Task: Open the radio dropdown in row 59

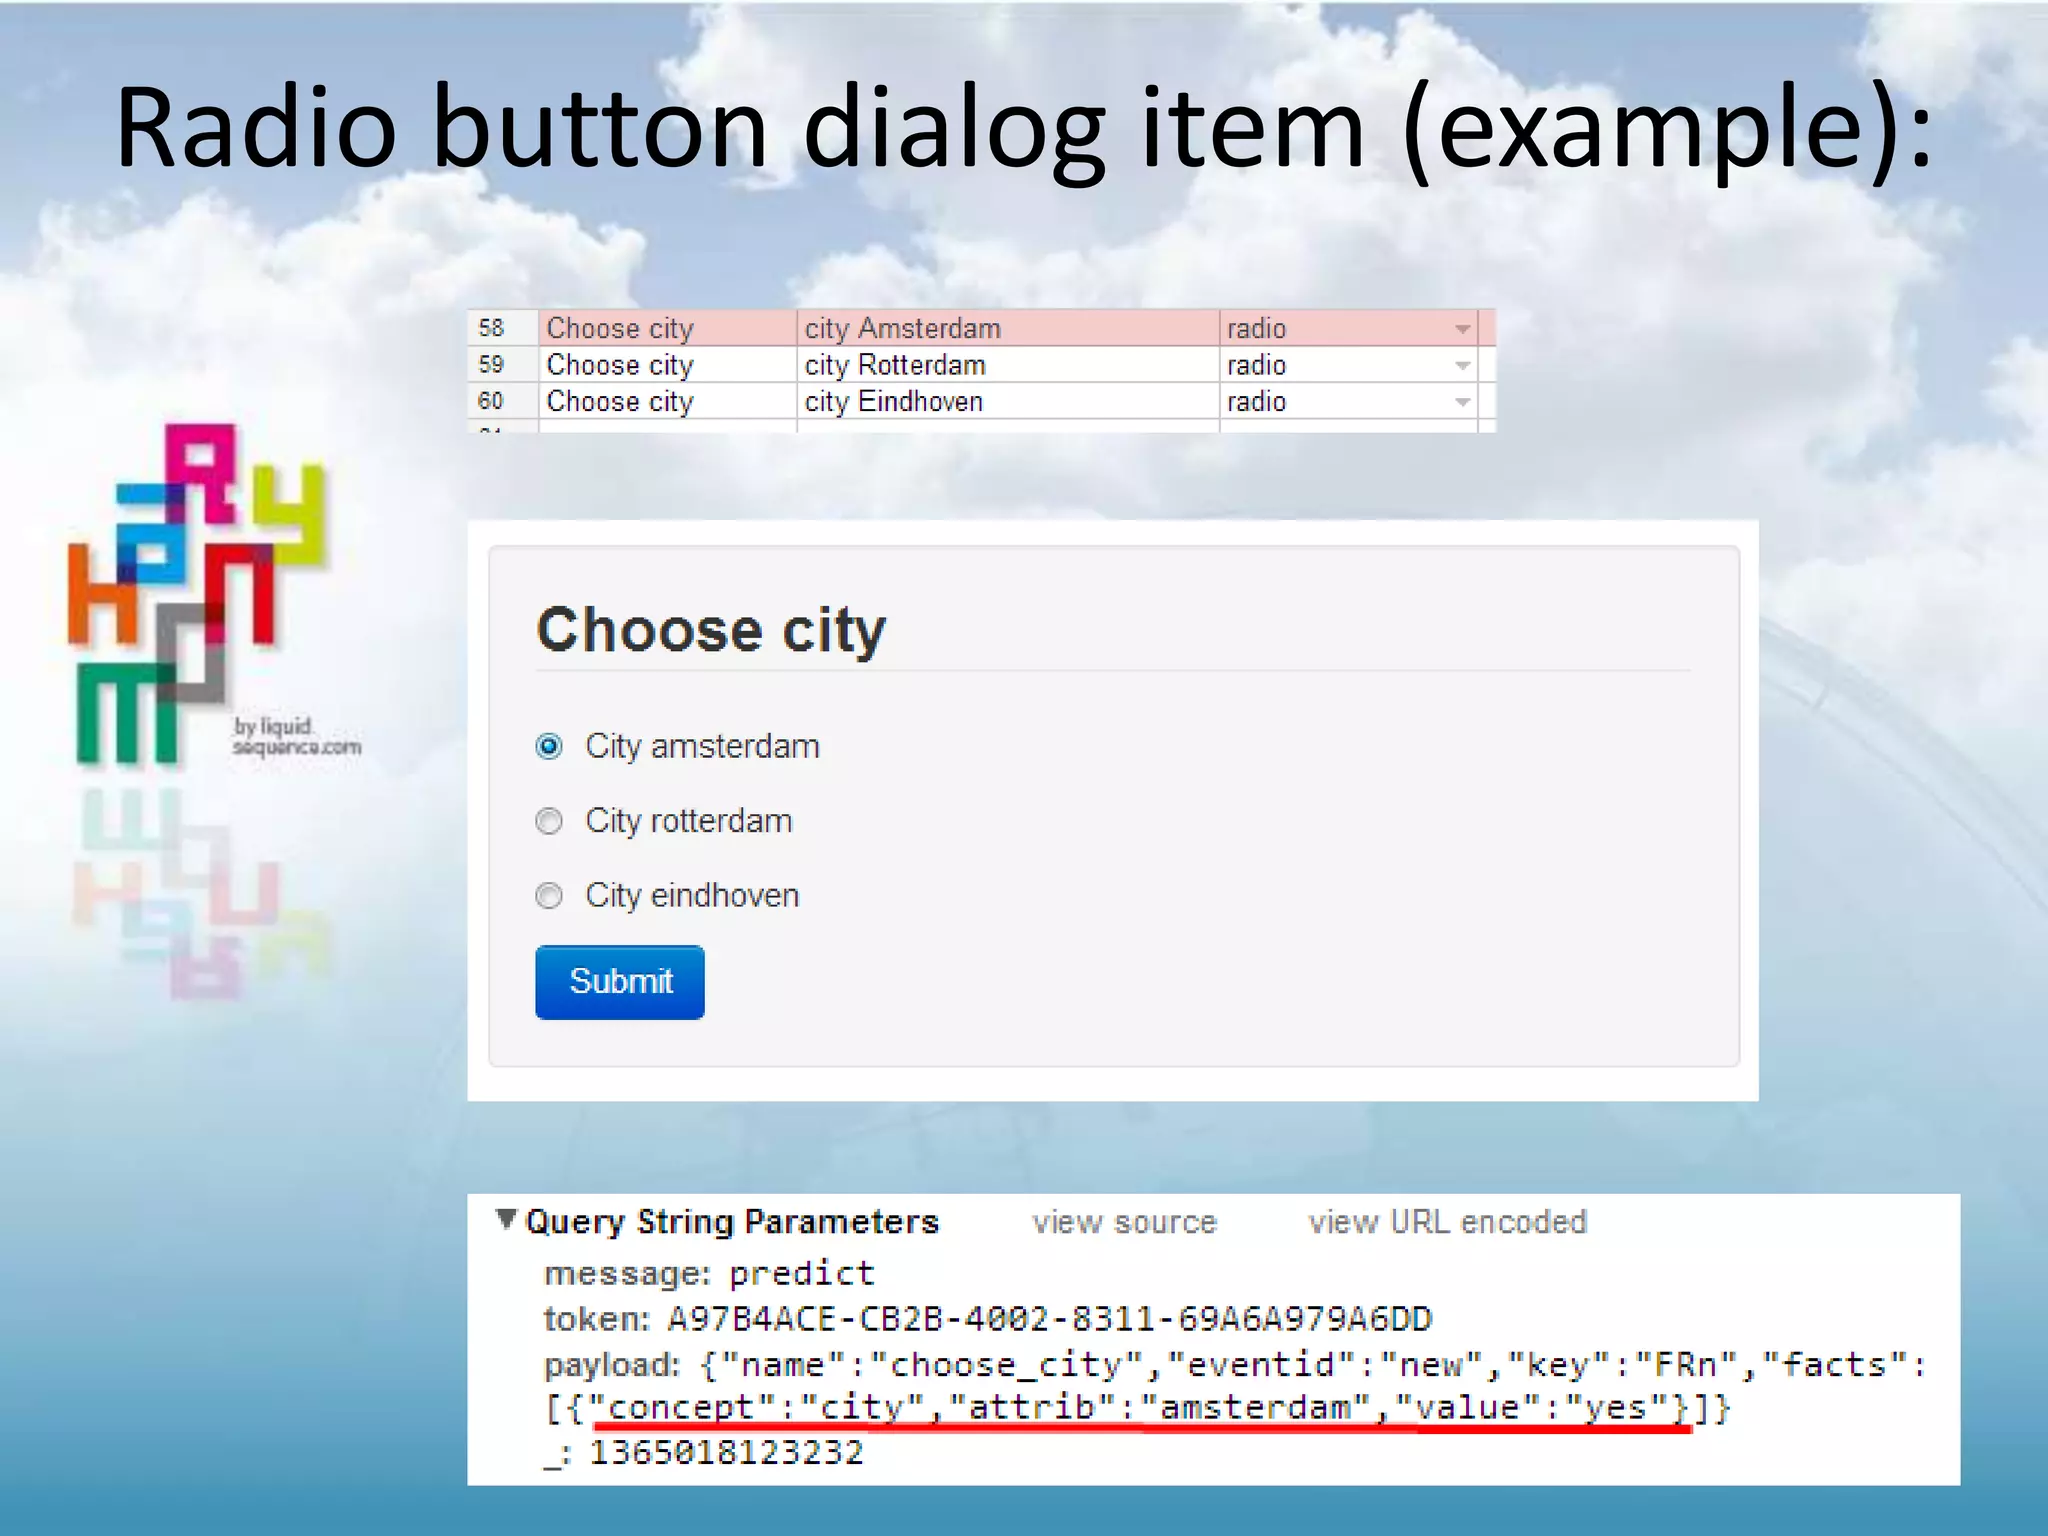Action: [x=1462, y=365]
